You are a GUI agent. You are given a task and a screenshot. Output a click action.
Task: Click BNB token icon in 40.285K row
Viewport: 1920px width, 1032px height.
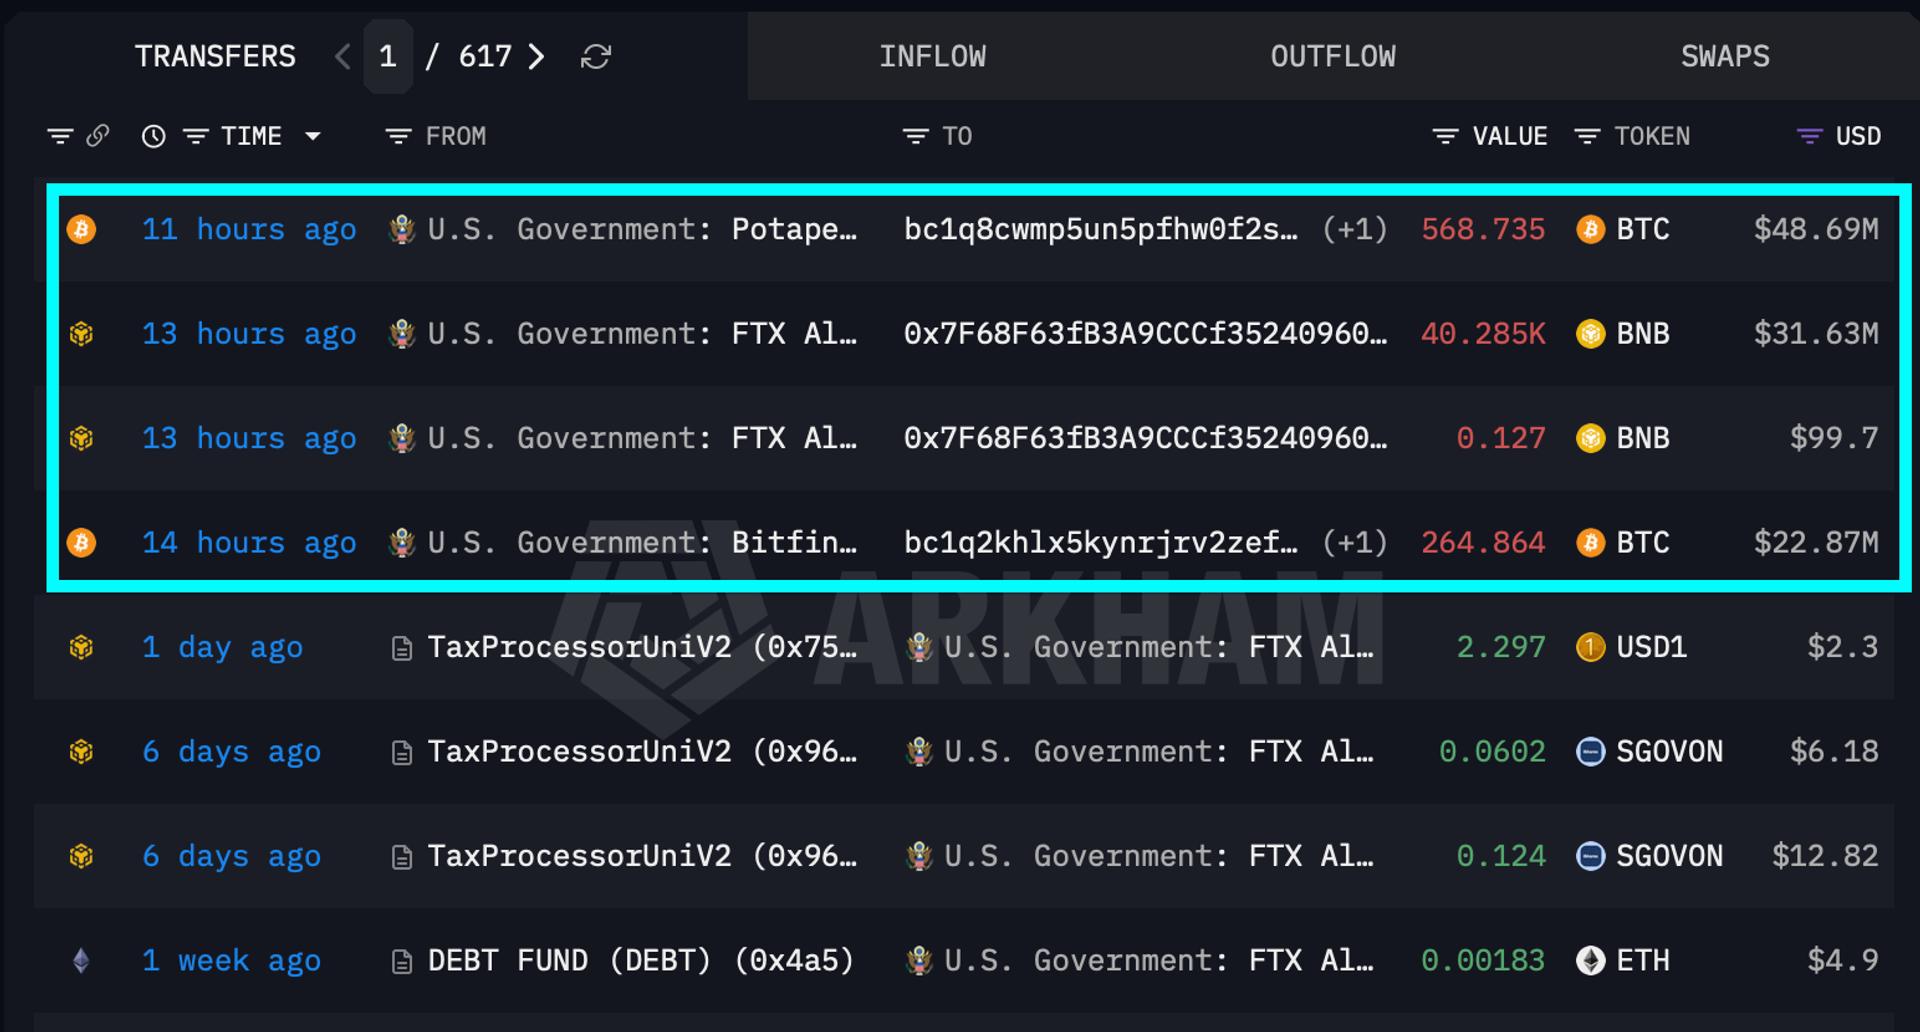pyautogui.click(x=1590, y=334)
